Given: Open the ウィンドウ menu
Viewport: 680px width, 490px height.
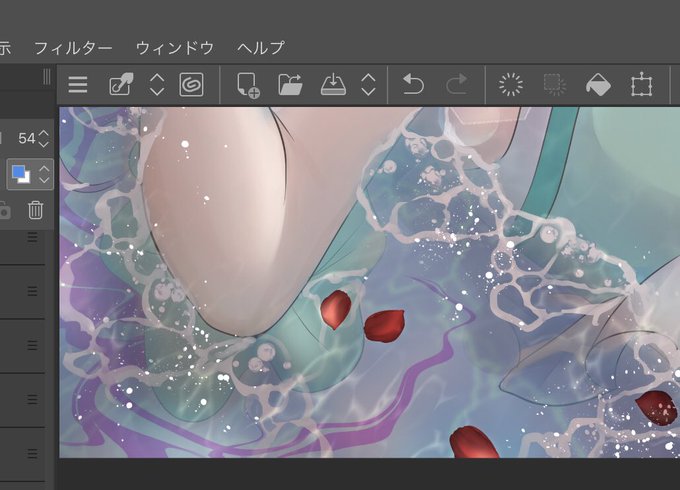Looking at the screenshot, I should click(x=175, y=48).
